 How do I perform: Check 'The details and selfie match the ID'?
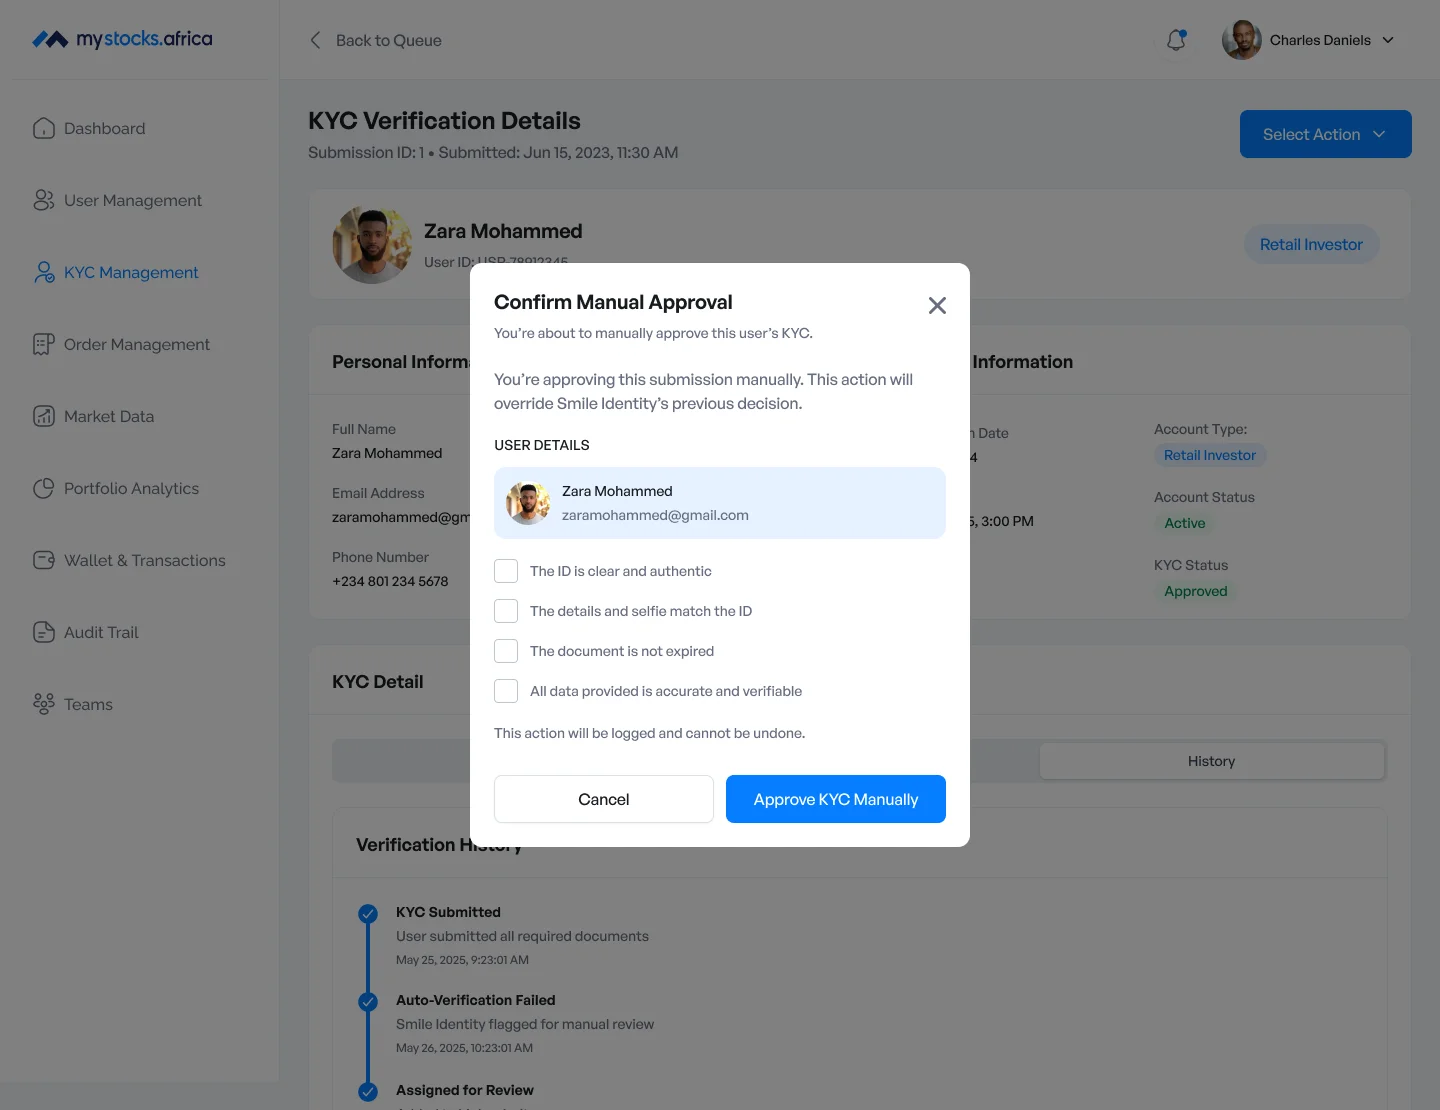pos(506,611)
